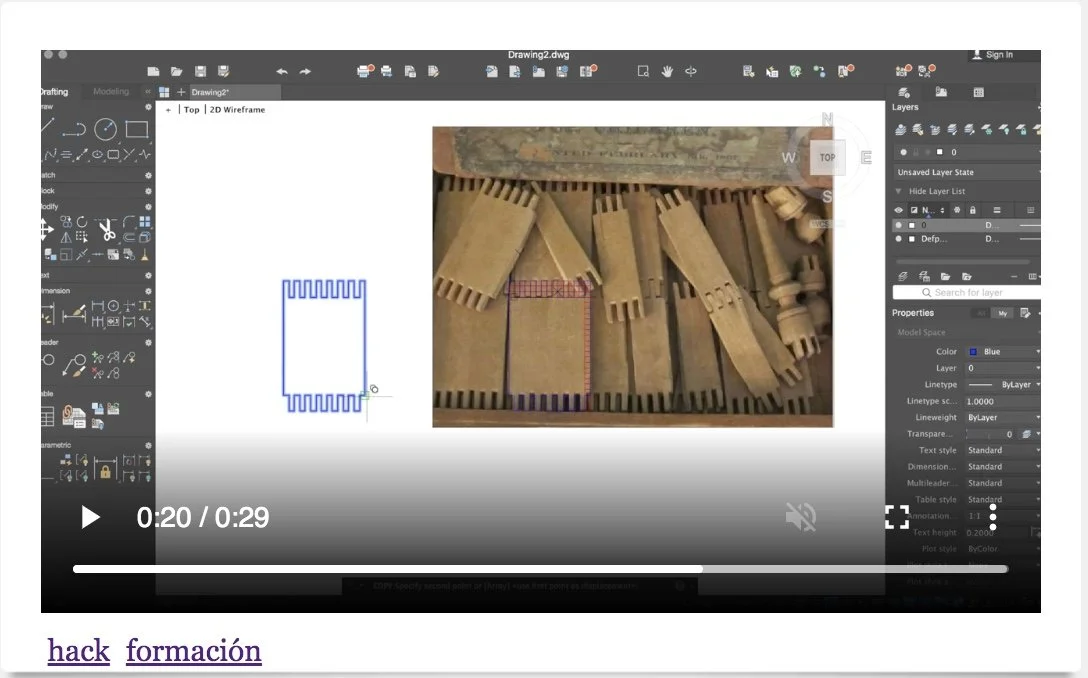Screen dimensions: 1088x678
Task: Play the video
Action: (90, 518)
